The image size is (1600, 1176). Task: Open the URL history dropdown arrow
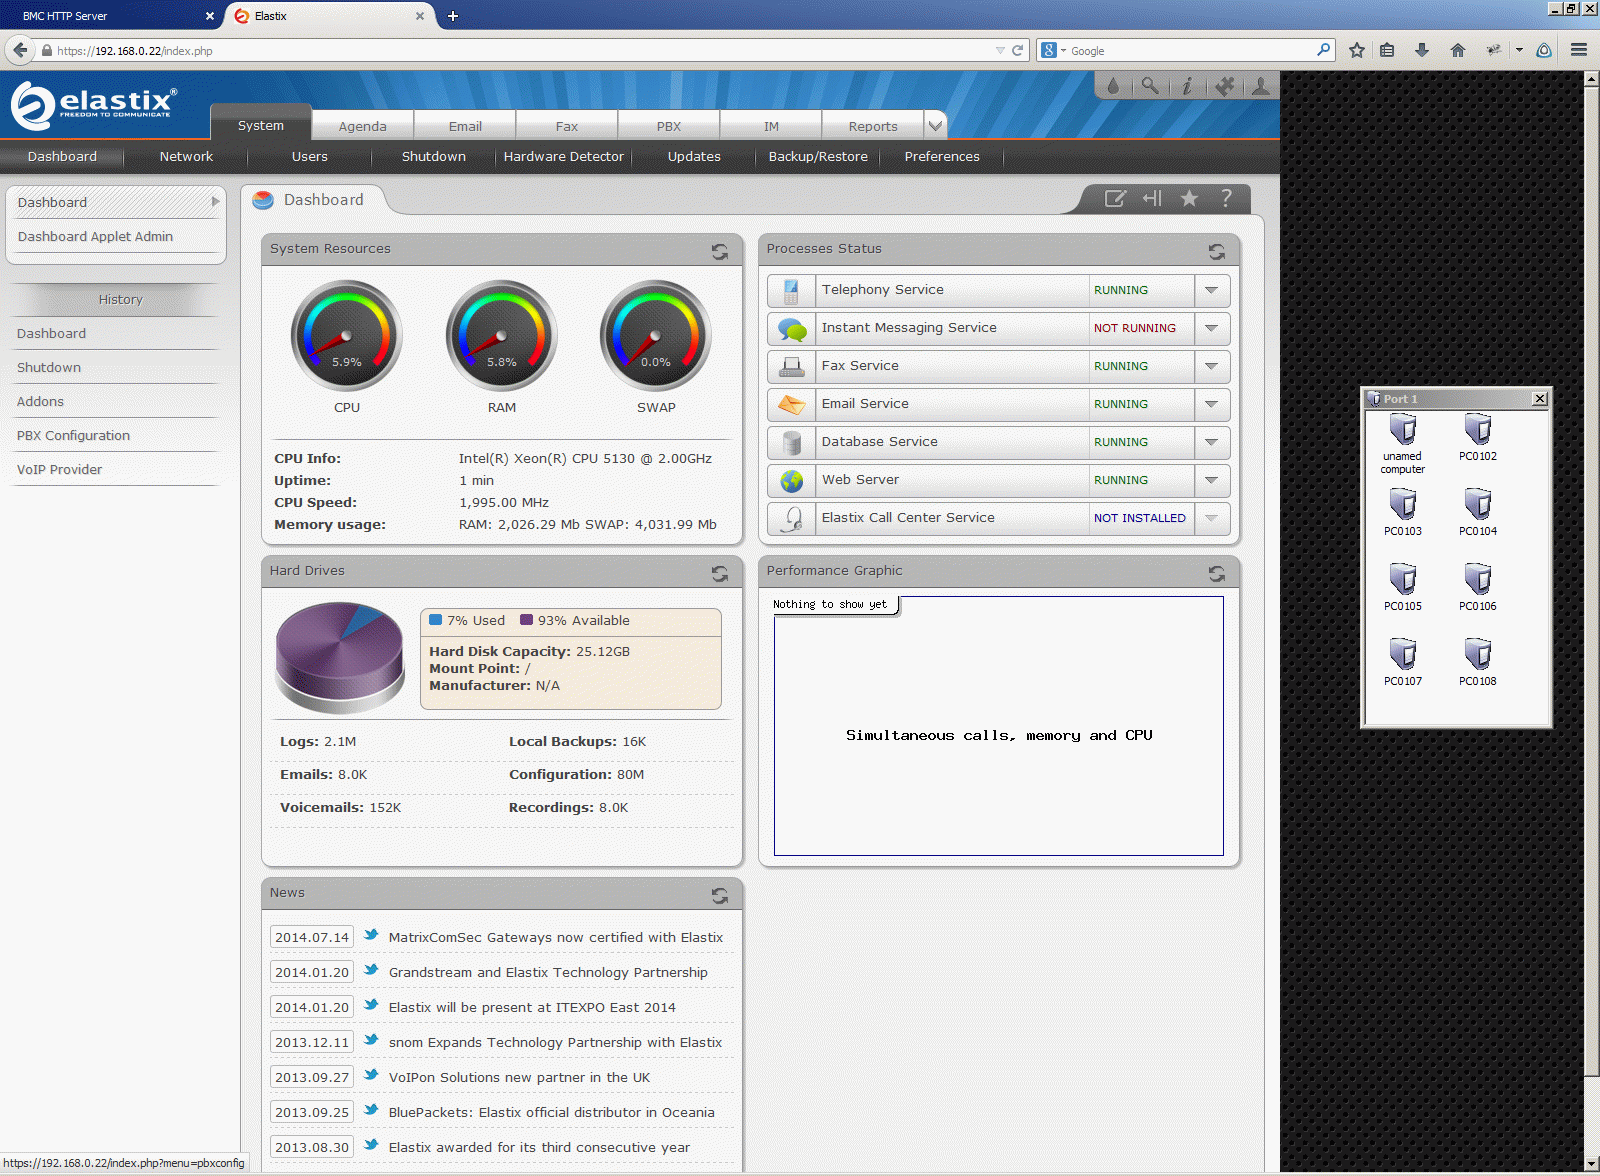click(x=1000, y=50)
